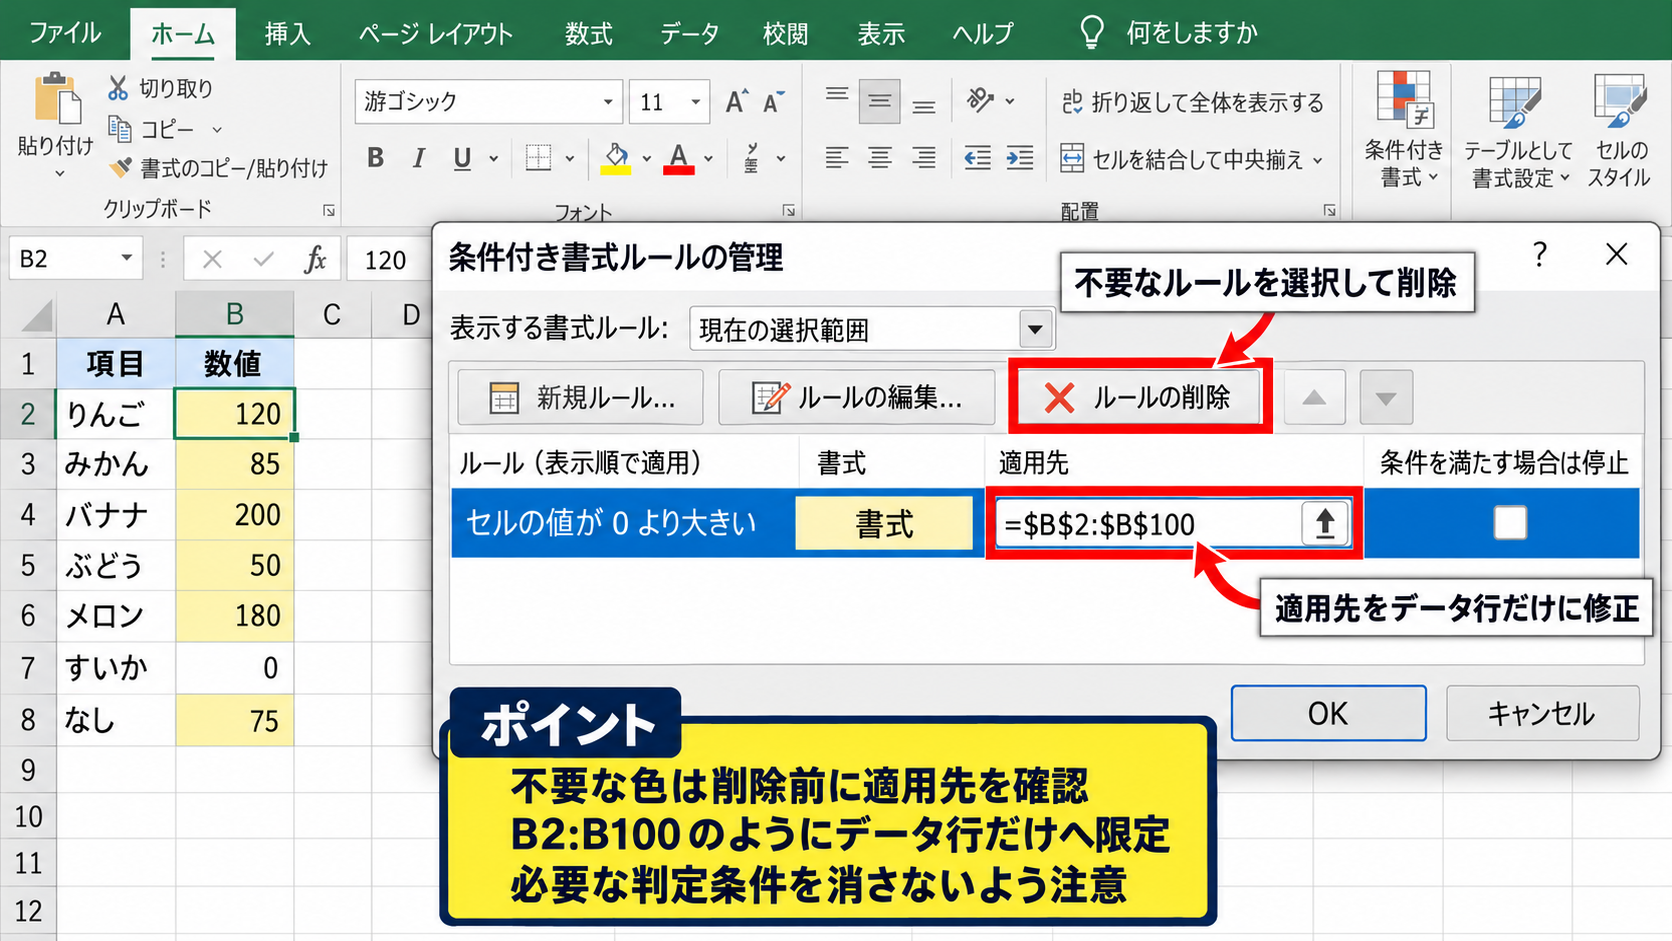Viewport: 1672px width, 941px height.
Task: Click the increase indent icon
Action: click(1020, 158)
